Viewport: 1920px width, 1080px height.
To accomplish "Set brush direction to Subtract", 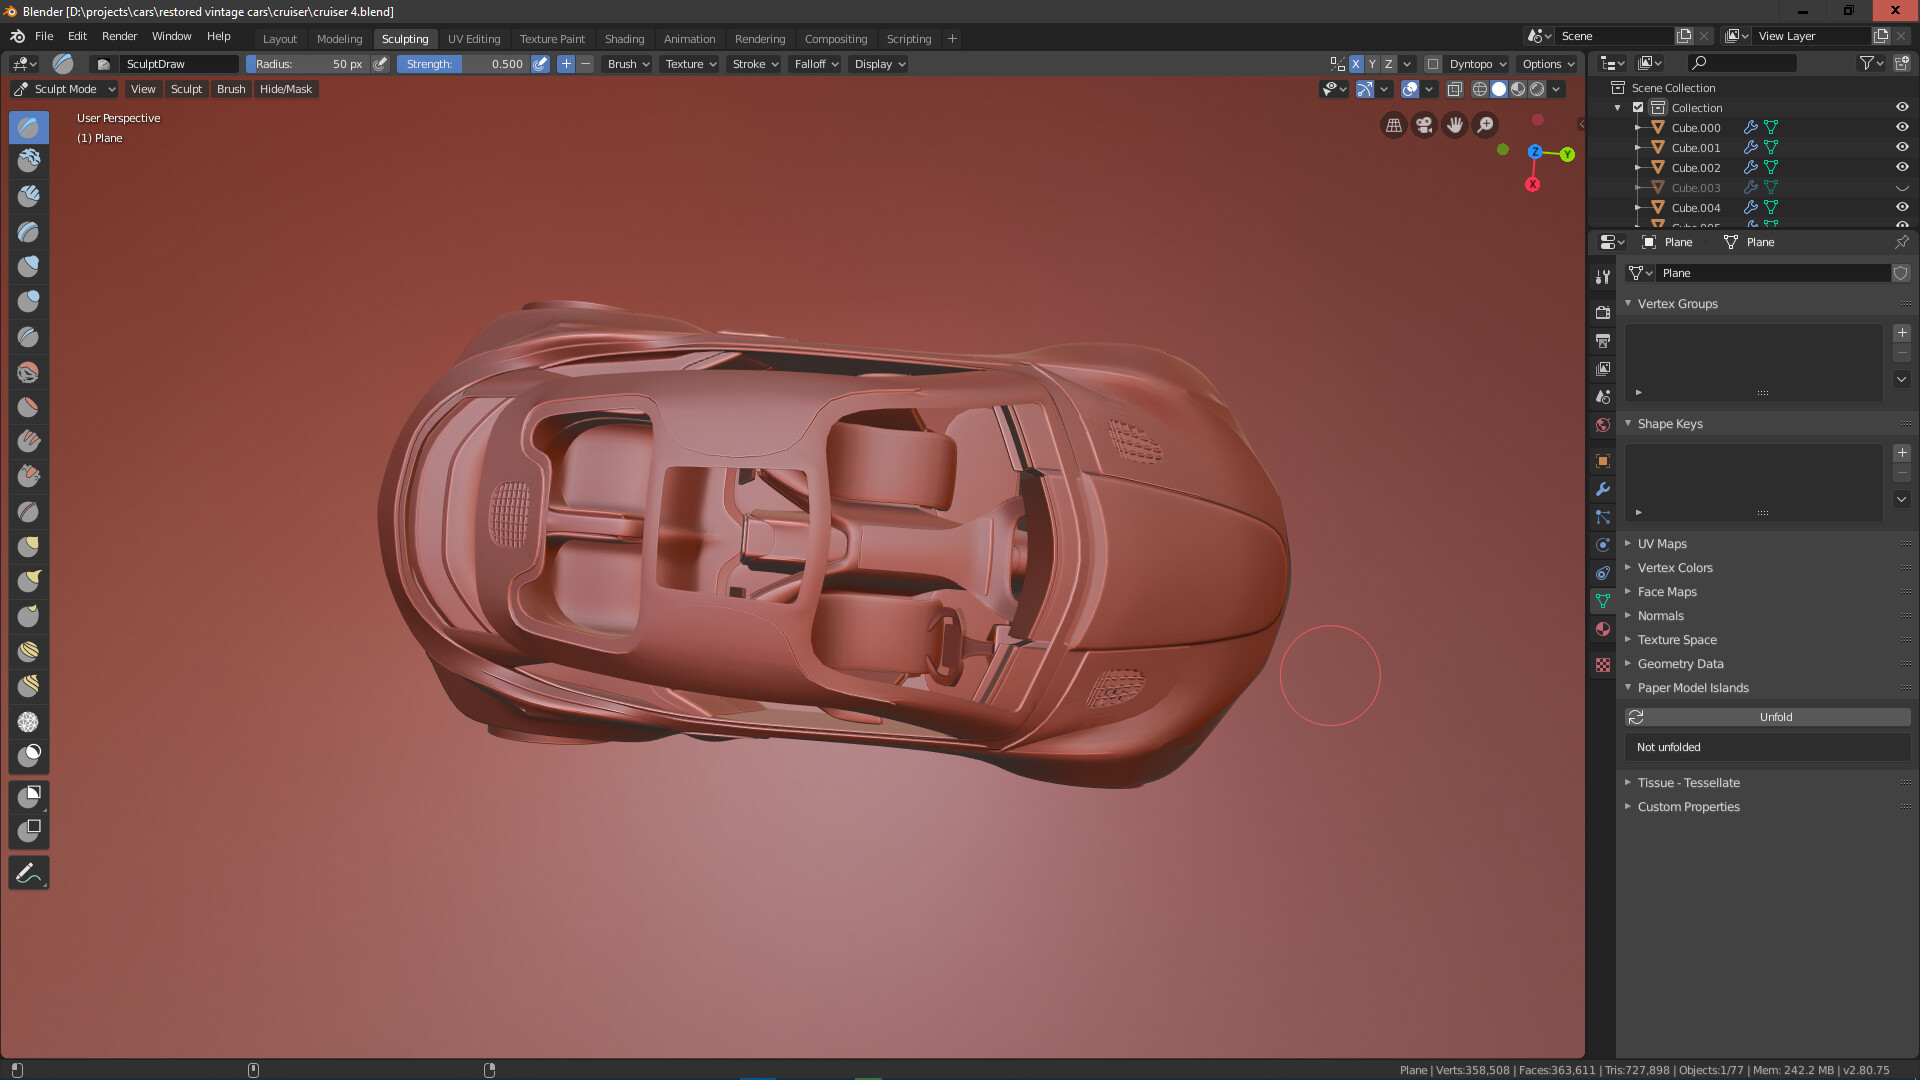I will pos(586,64).
